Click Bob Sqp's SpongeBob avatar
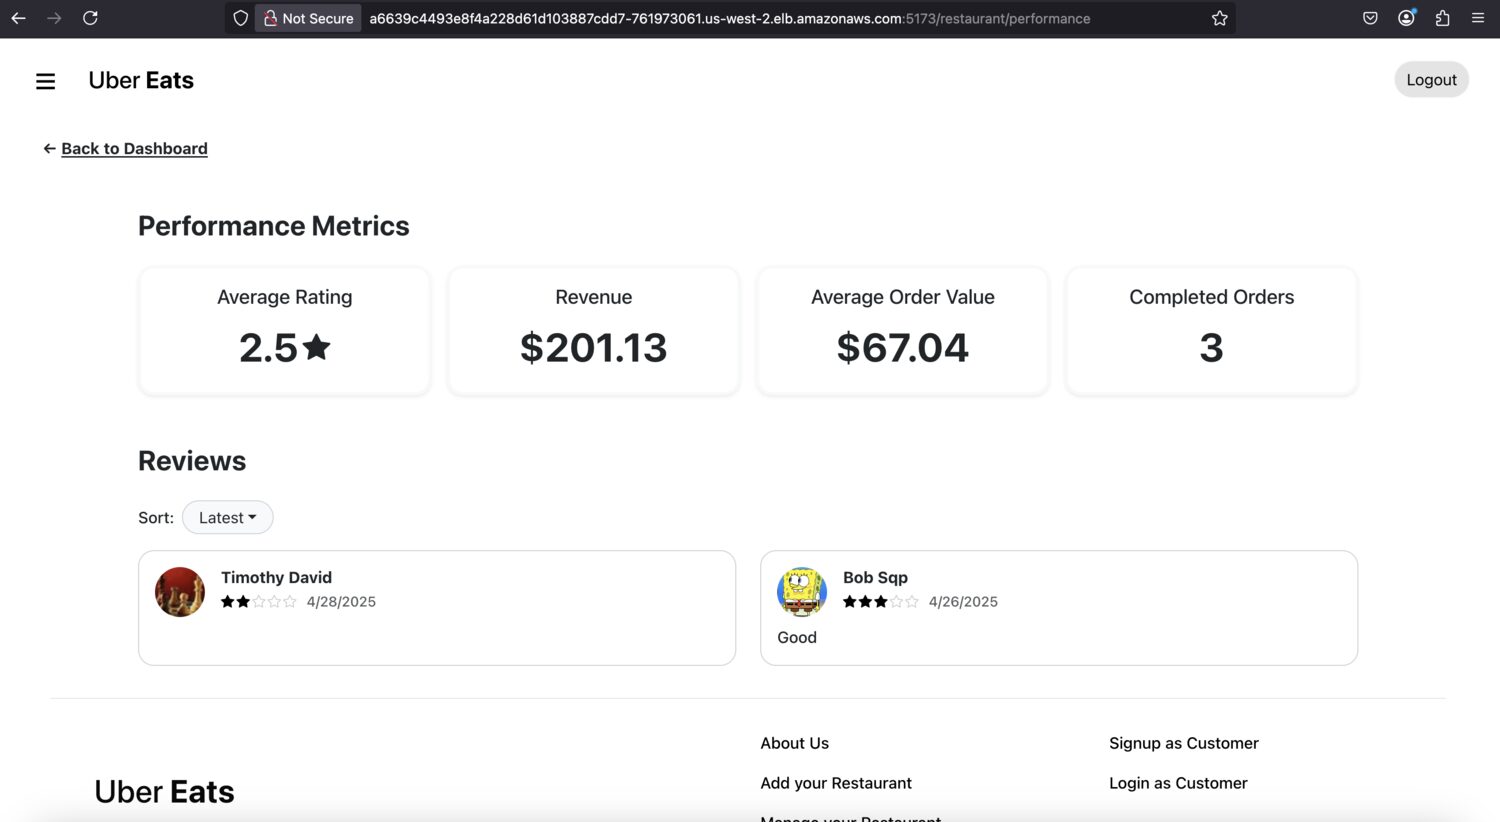This screenshot has width=1500, height=822. pos(802,592)
